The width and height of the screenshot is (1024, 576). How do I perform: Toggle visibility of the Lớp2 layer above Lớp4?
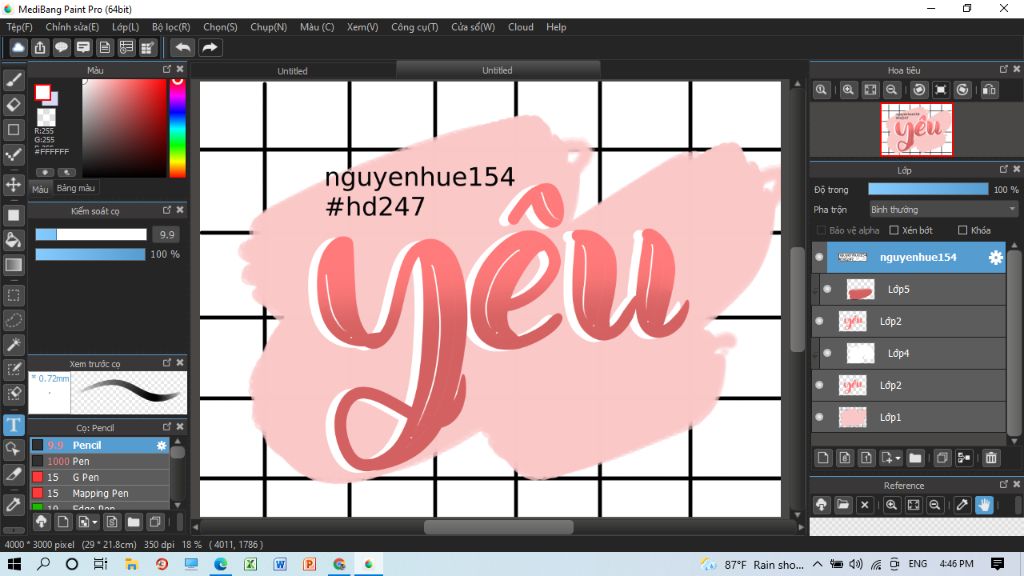click(820, 321)
